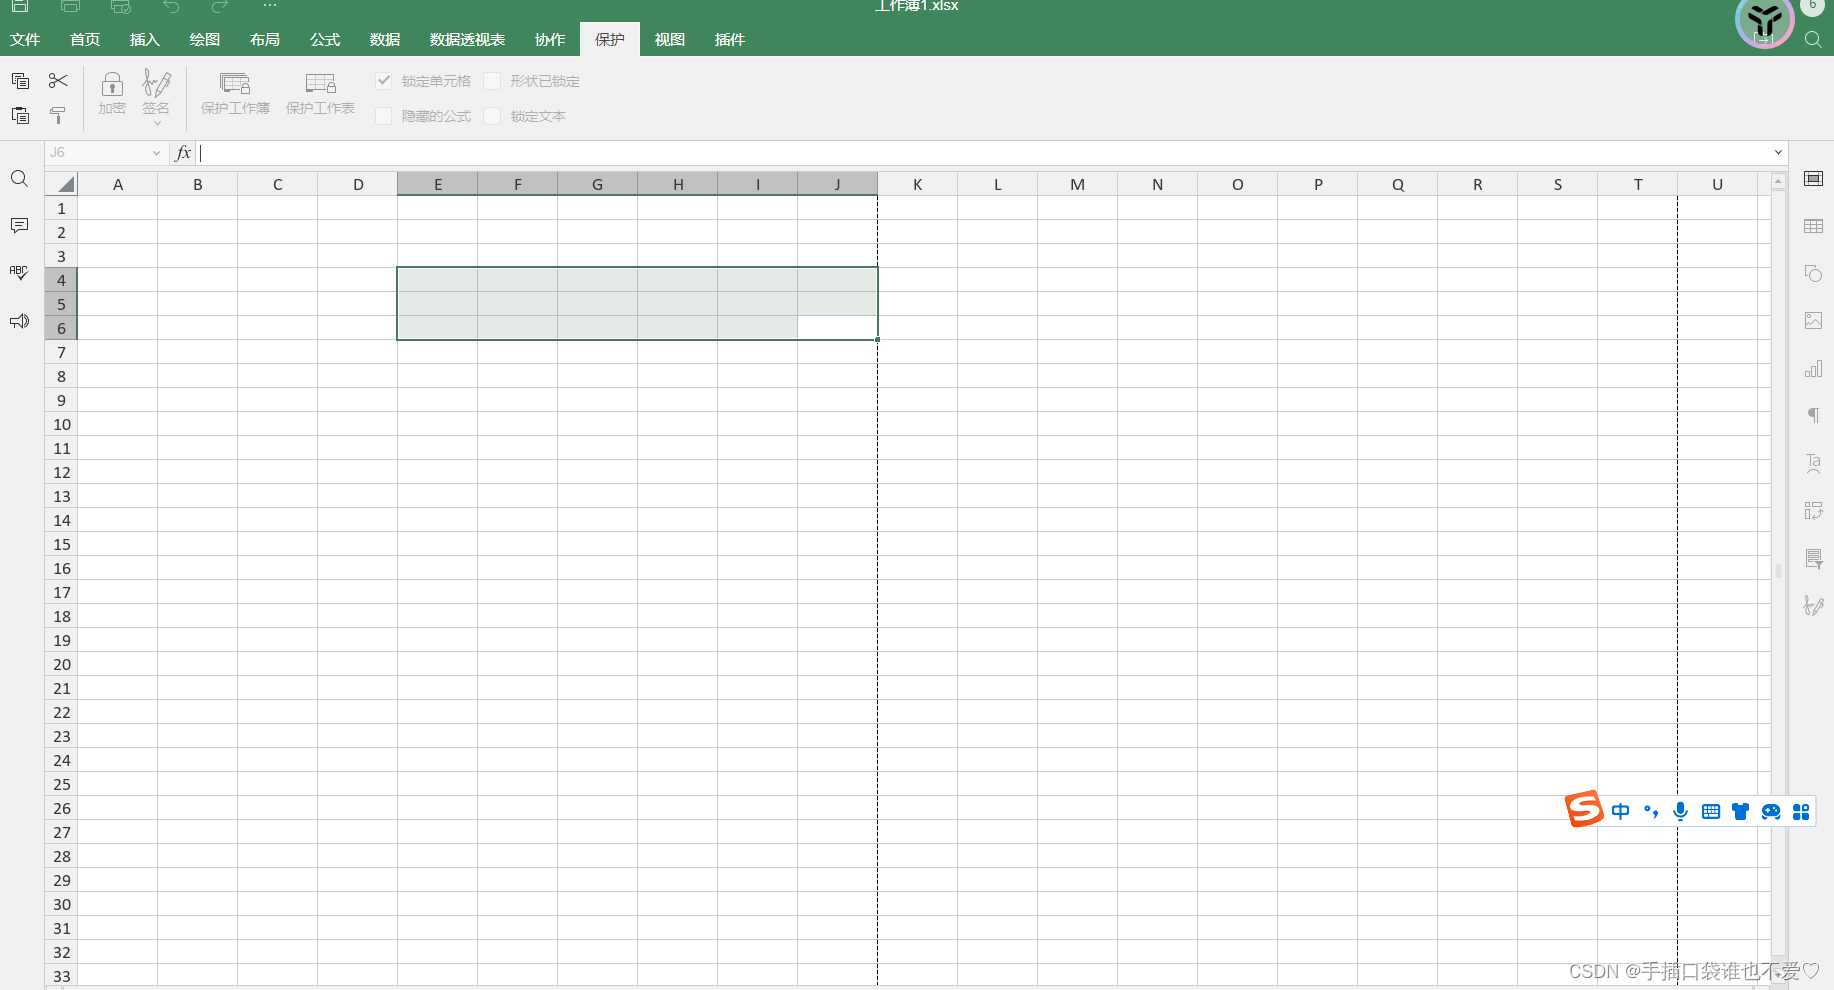The width and height of the screenshot is (1834, 990).
Task: Click the Quick Print icon
Action: coord(120,5)
